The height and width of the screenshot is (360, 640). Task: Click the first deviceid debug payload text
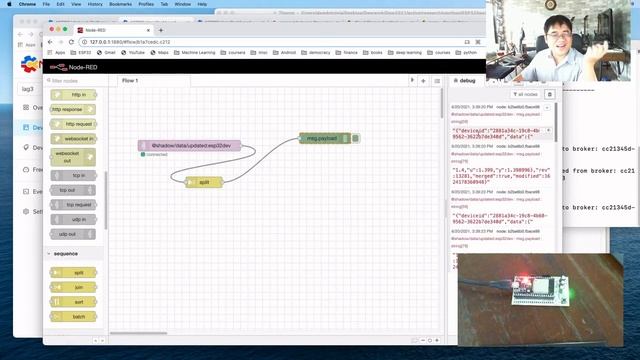tap(496, 133)
